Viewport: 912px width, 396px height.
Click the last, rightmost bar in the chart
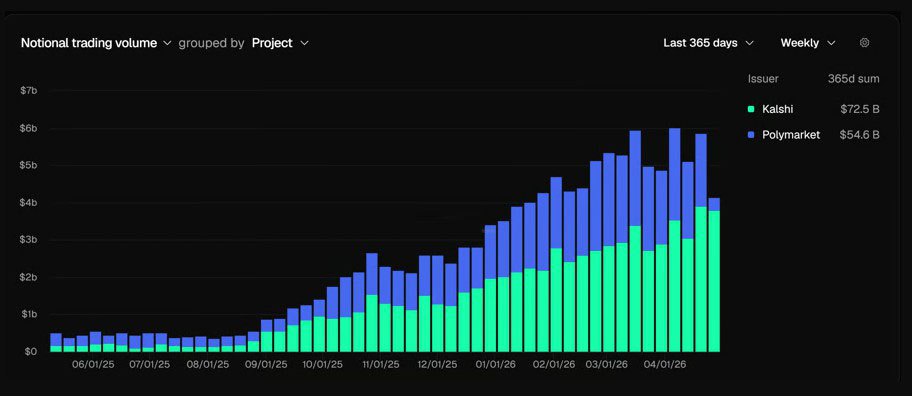714,275
